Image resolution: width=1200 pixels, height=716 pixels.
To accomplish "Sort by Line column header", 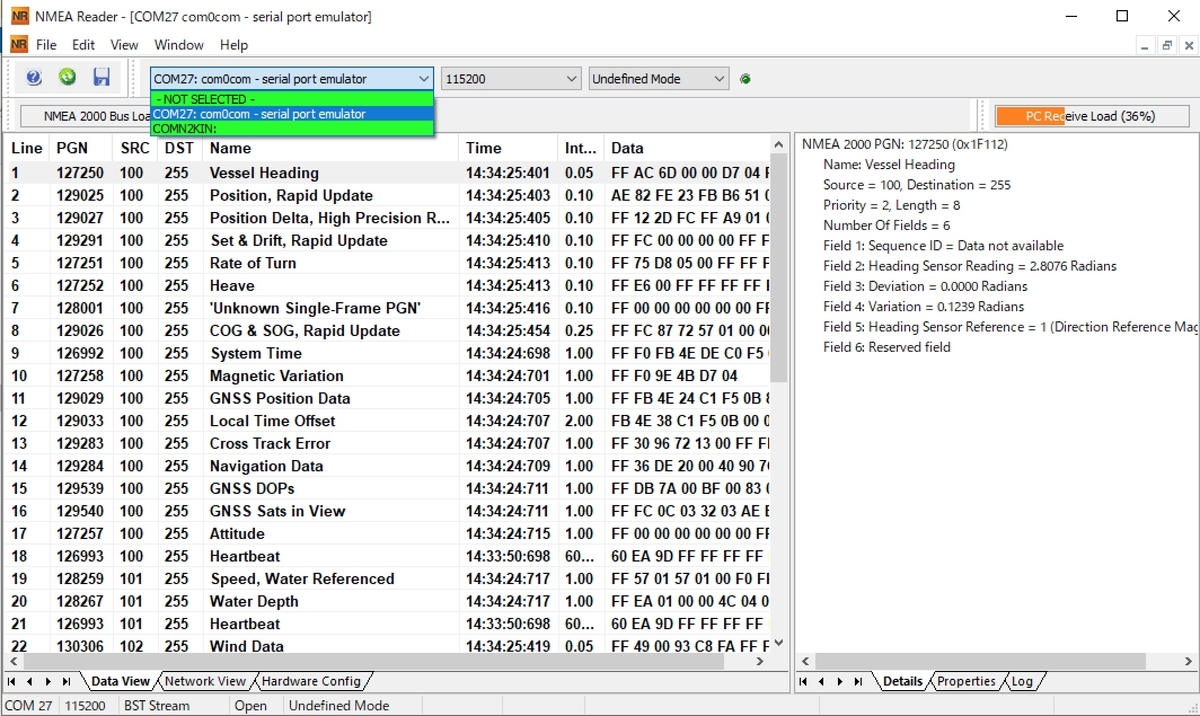I will click(x=28, y=148).
